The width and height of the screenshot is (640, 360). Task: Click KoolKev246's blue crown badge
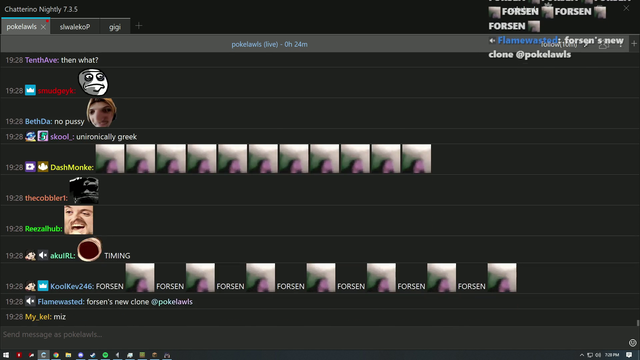pos(43,286)
